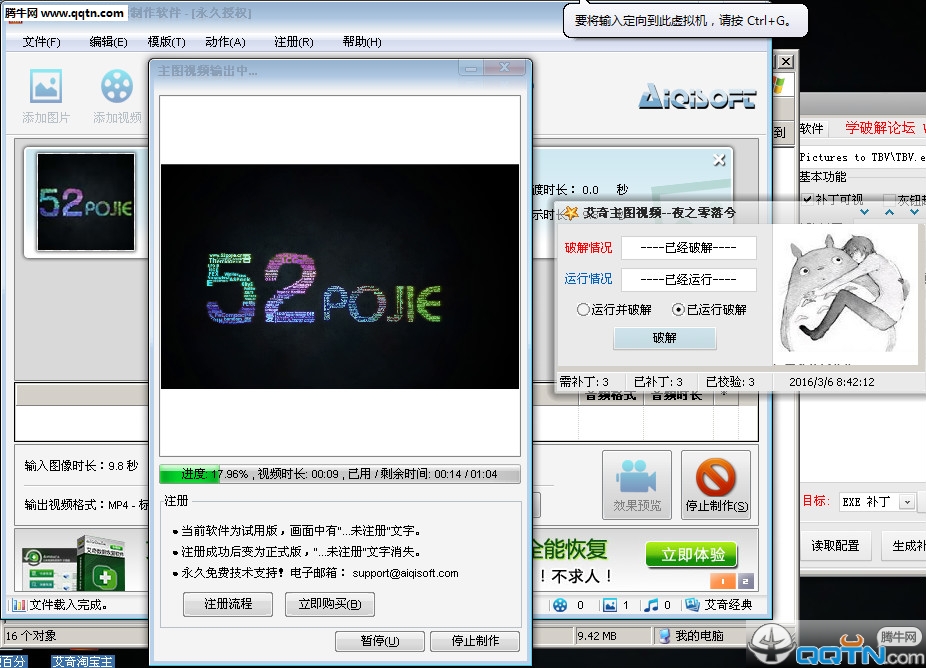Click the Pictures to TBV path field
This screenshot has width=926, height=668.
tap(862, 157)
